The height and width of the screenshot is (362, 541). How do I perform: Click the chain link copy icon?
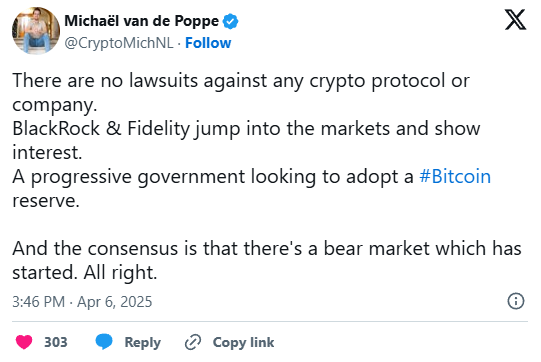pyautogui.click(x=193, y=342)
